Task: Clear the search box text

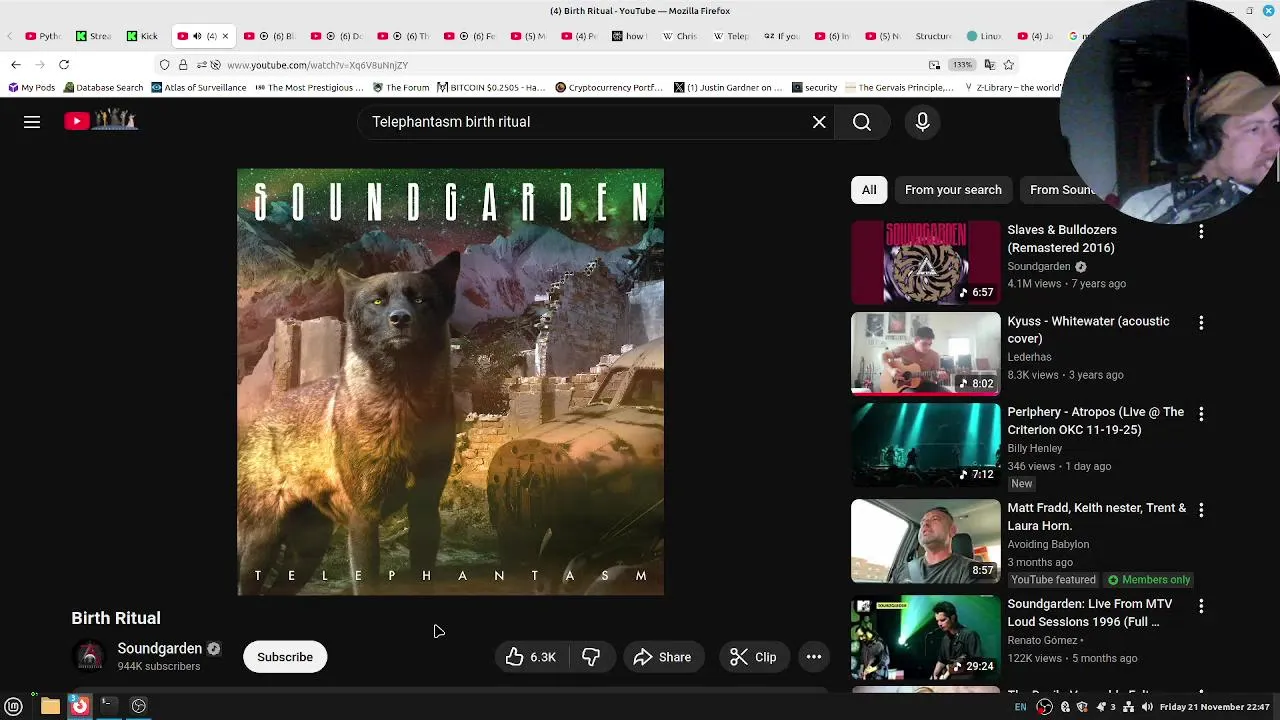Action: click(x=819, y=122)
